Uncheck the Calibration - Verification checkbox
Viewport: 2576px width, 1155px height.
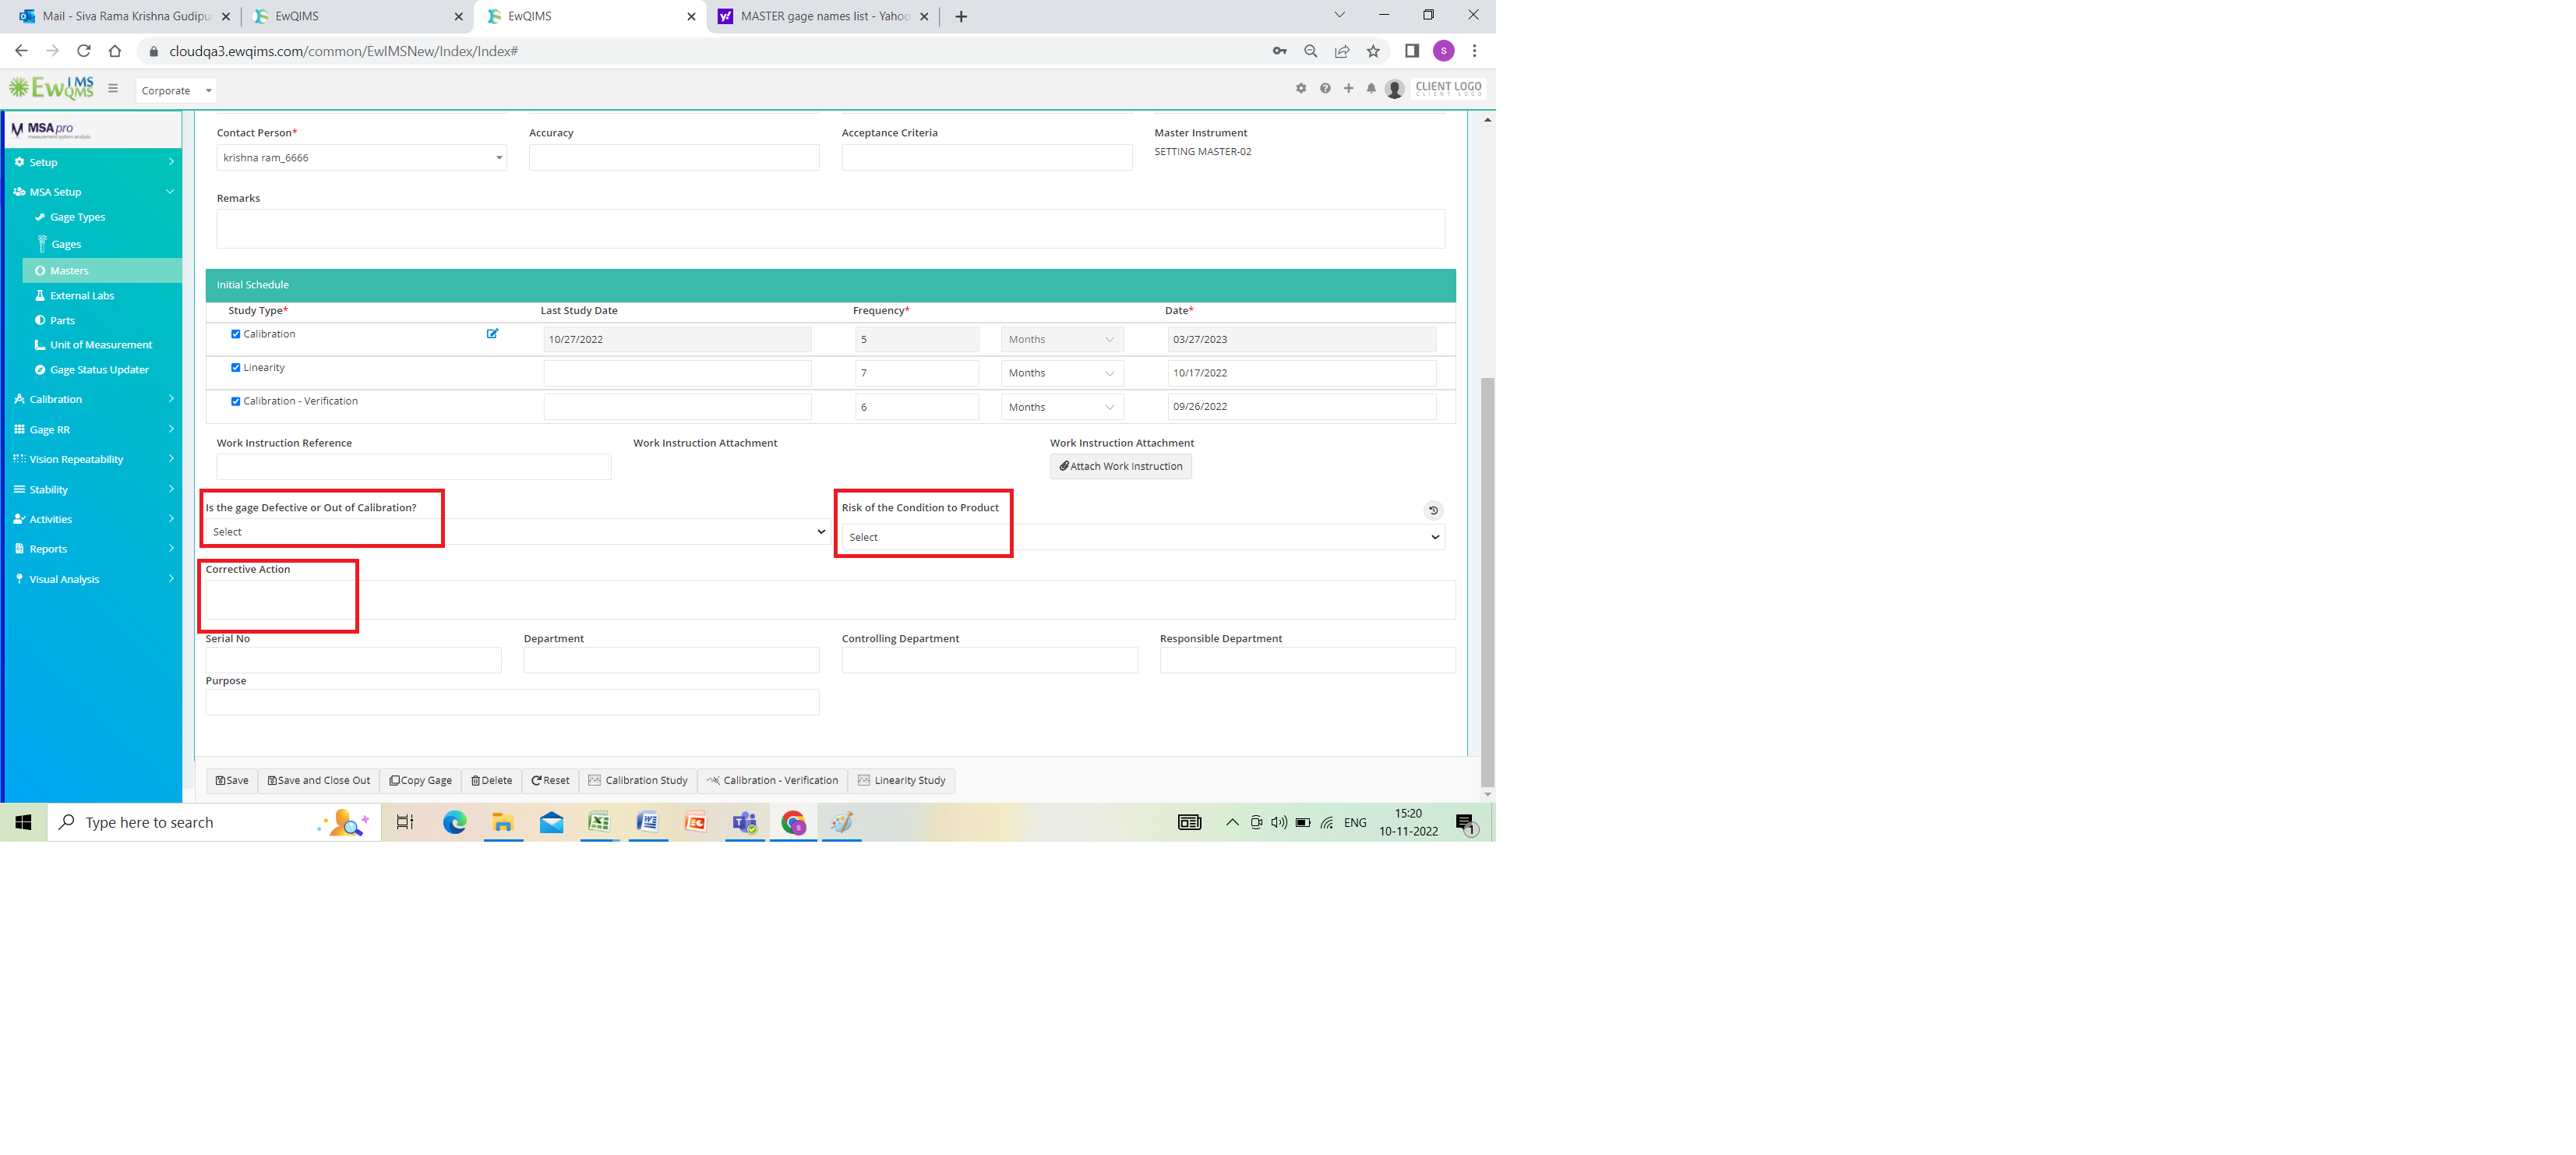click(236, 401)
